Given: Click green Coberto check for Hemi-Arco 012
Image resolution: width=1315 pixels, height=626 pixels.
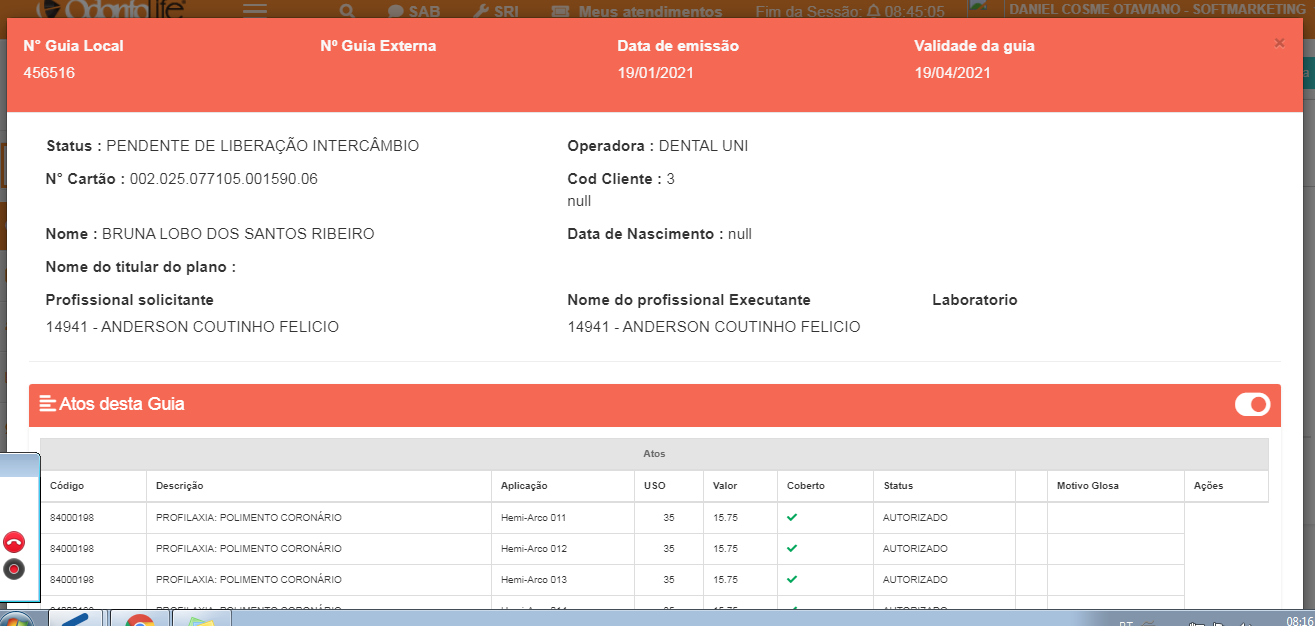Looking at the screenshot, I should [x=792, y=549].
